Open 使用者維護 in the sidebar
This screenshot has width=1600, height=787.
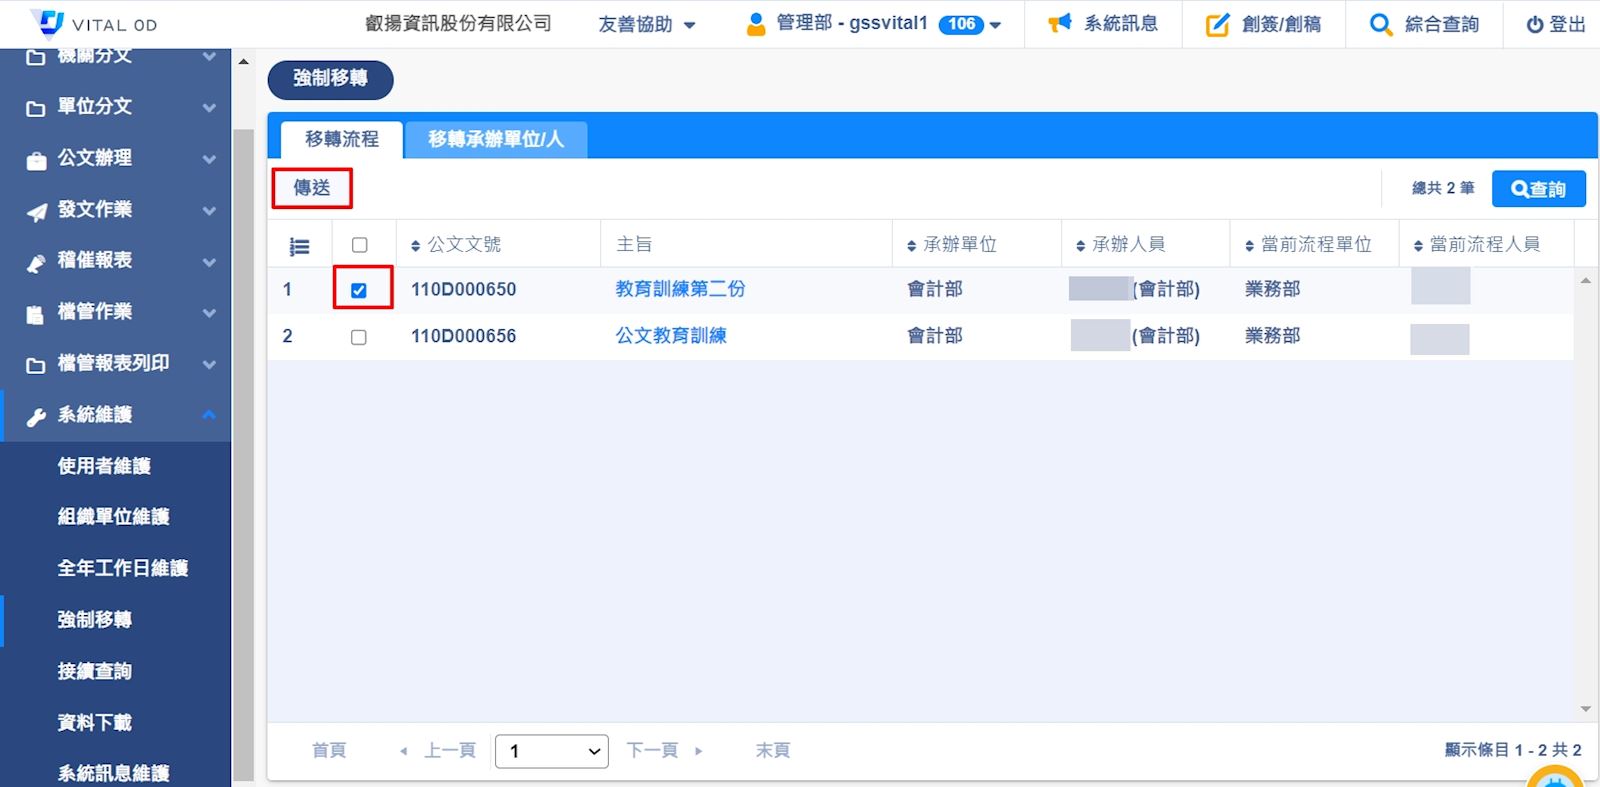[104, 466]
